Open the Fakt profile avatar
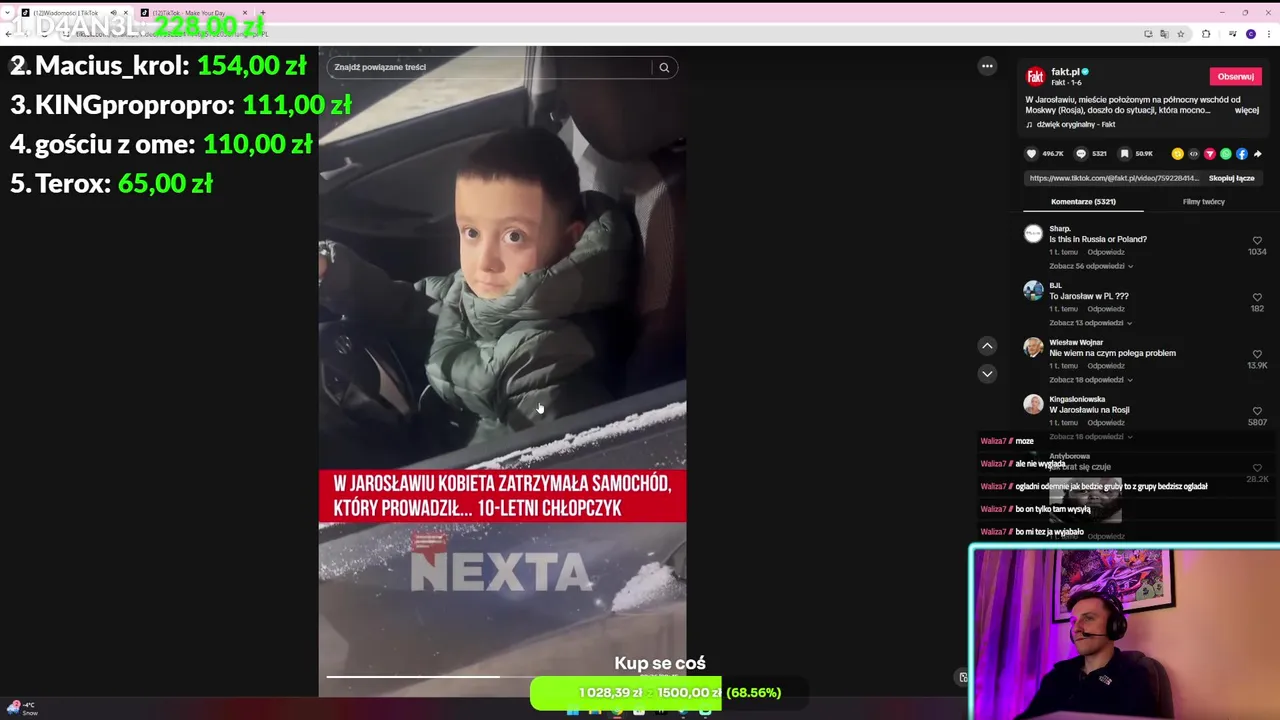Viewport: 1280px width, 720px height. [1035, 76]
